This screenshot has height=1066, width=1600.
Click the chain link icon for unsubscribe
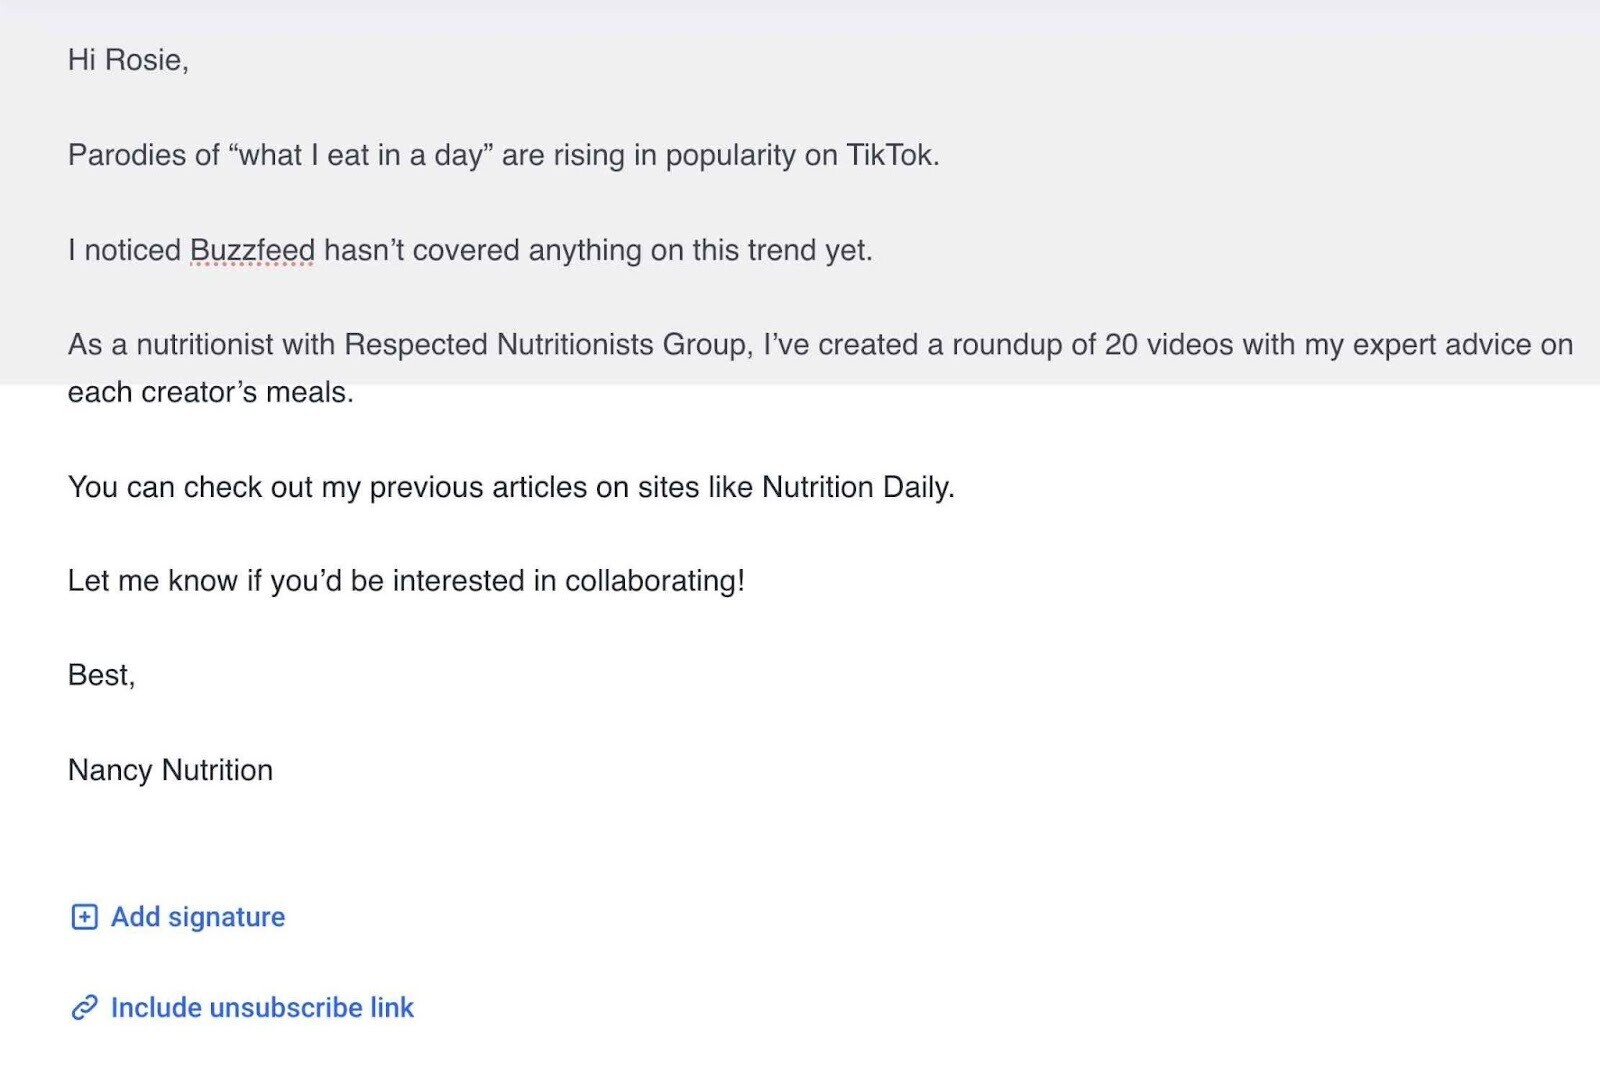coord(84,1008)
